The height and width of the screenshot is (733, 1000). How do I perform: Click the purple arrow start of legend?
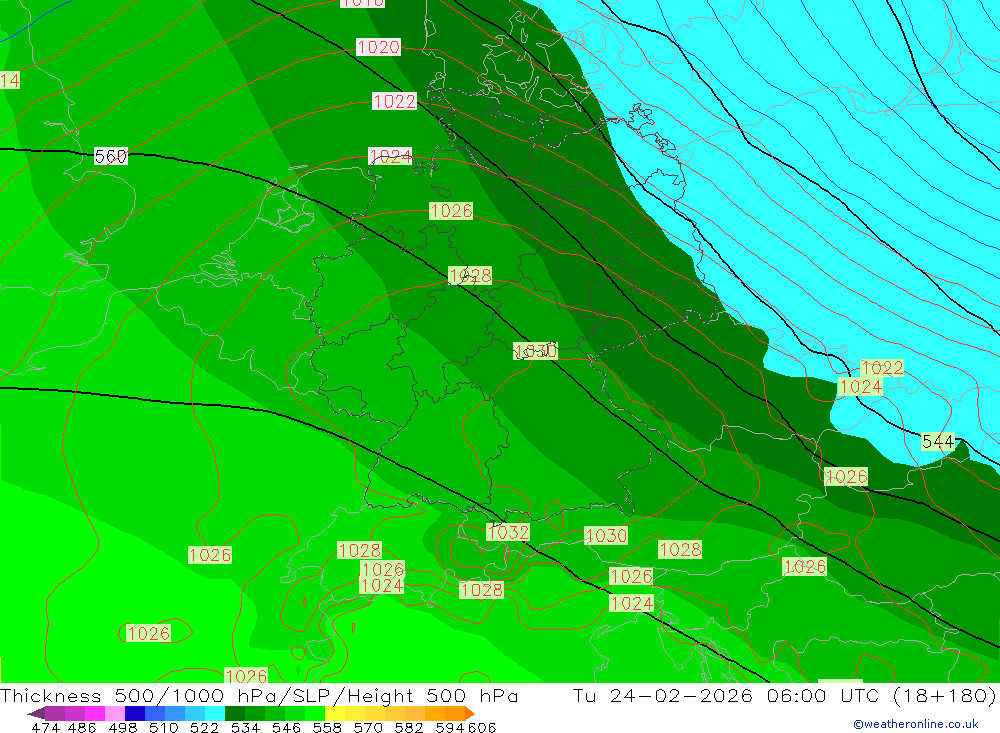point(36,713)
